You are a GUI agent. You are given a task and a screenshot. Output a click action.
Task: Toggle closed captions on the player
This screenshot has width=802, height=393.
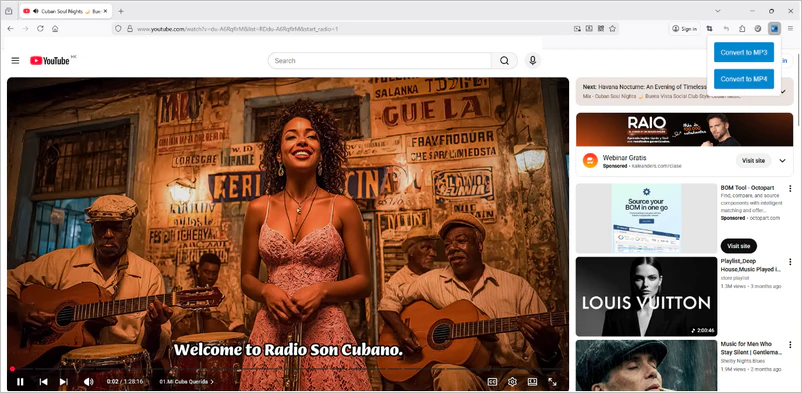click(x=492, y=381)
